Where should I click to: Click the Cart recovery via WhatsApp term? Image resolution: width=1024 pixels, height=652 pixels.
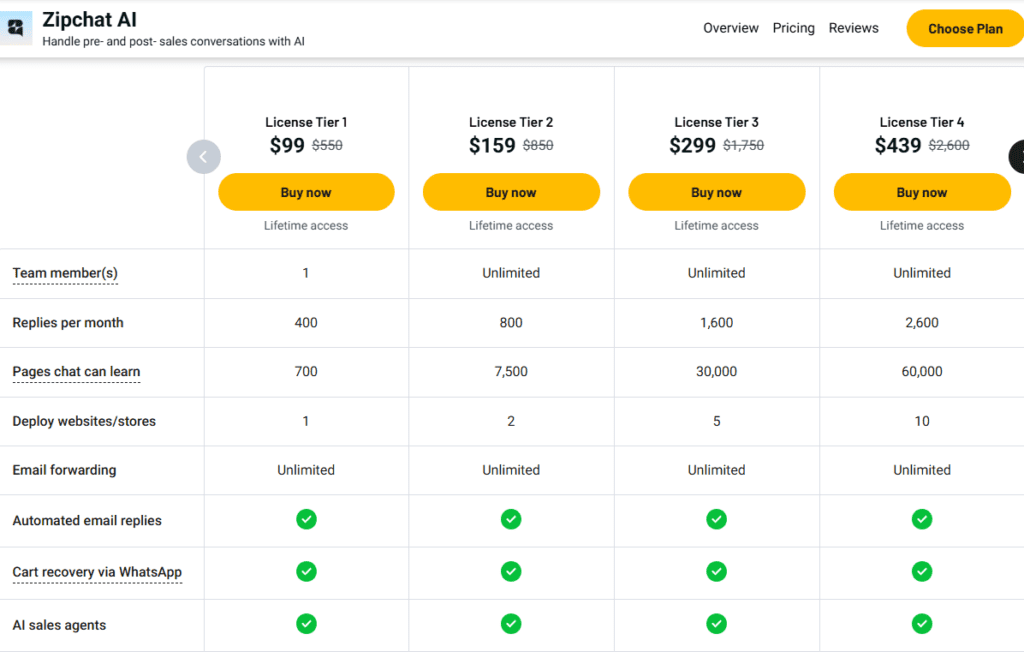pyautogui.click(x=96, y=572)
